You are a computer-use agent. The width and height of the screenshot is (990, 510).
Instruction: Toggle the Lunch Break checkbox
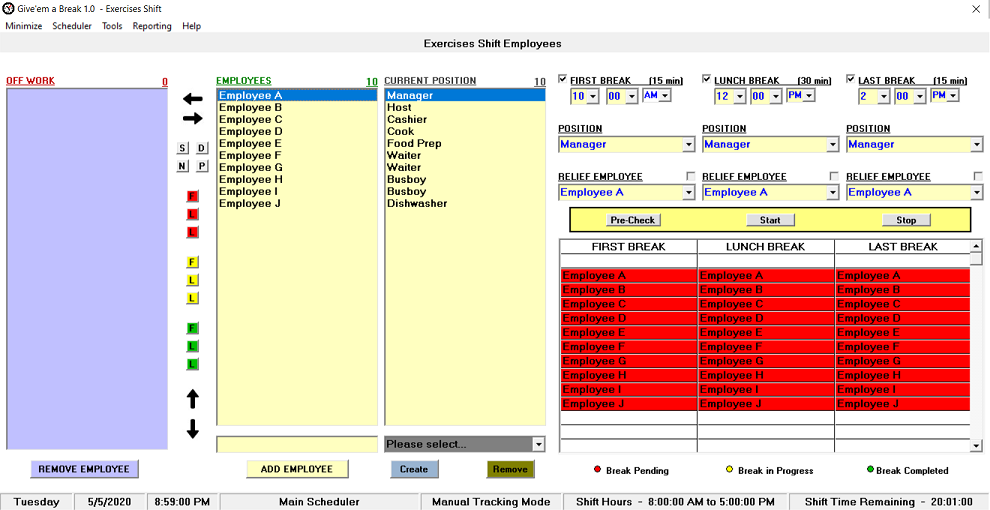[x=707, y=80]
